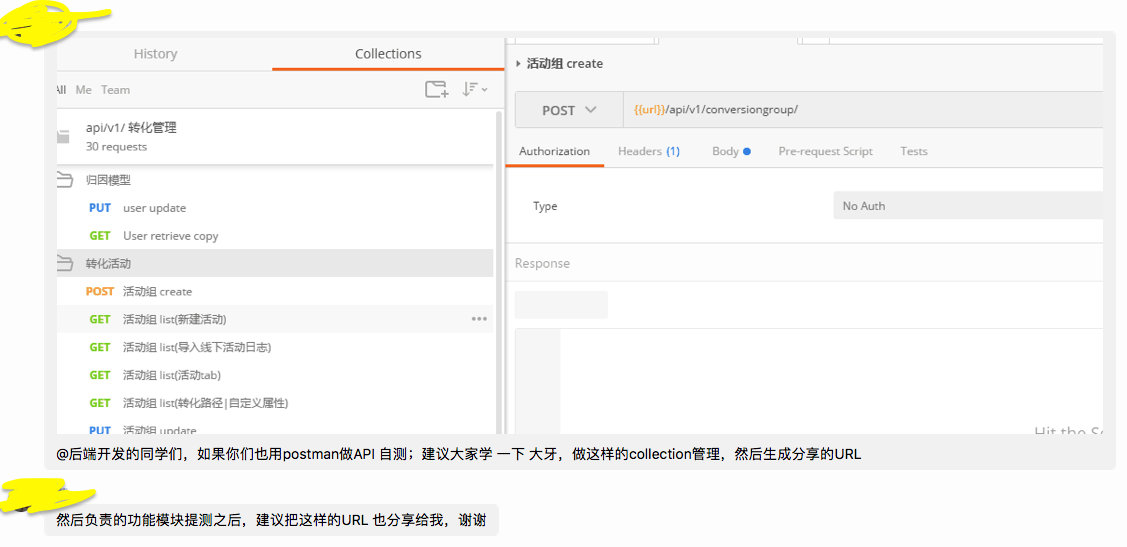This screenshot has width=1127, height=547.
Task: Click the 归因模型 folder icon
Action: (x=65, y=180)
